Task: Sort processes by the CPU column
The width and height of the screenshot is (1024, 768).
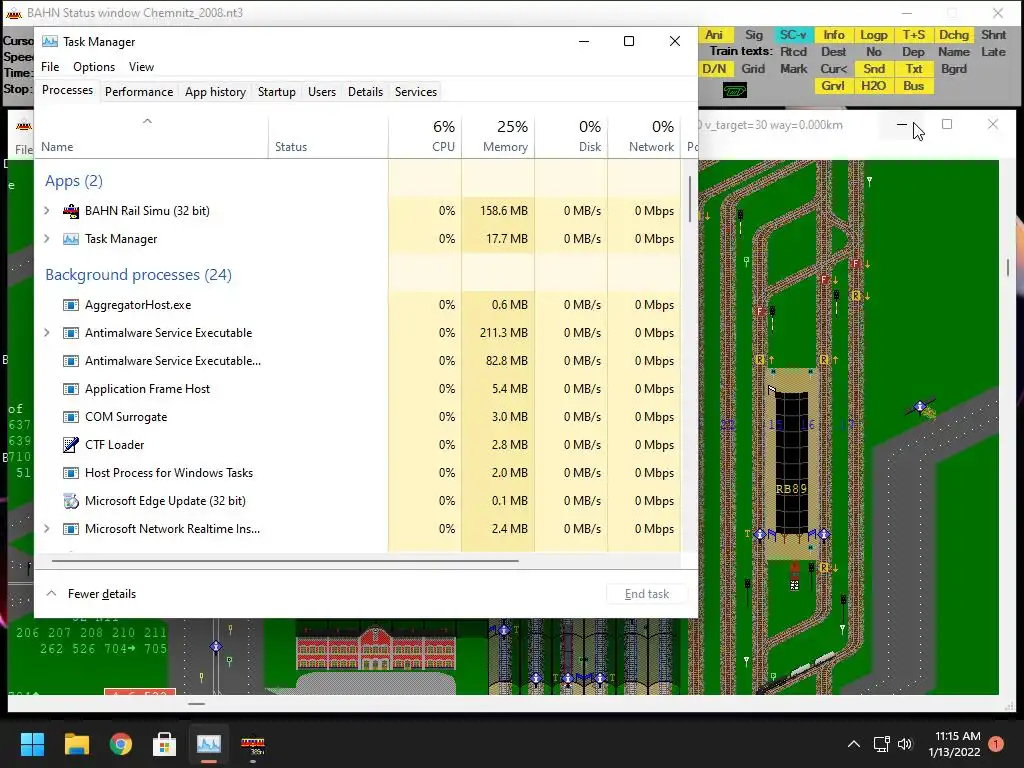Action: (x=425, y=136)
